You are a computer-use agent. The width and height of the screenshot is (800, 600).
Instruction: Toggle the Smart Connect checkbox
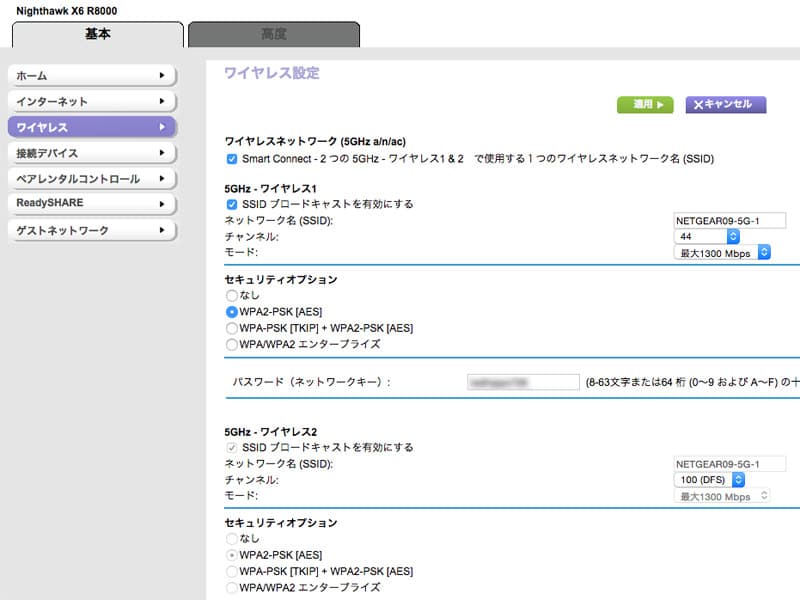pyautogui.click(x=232, y=159)
